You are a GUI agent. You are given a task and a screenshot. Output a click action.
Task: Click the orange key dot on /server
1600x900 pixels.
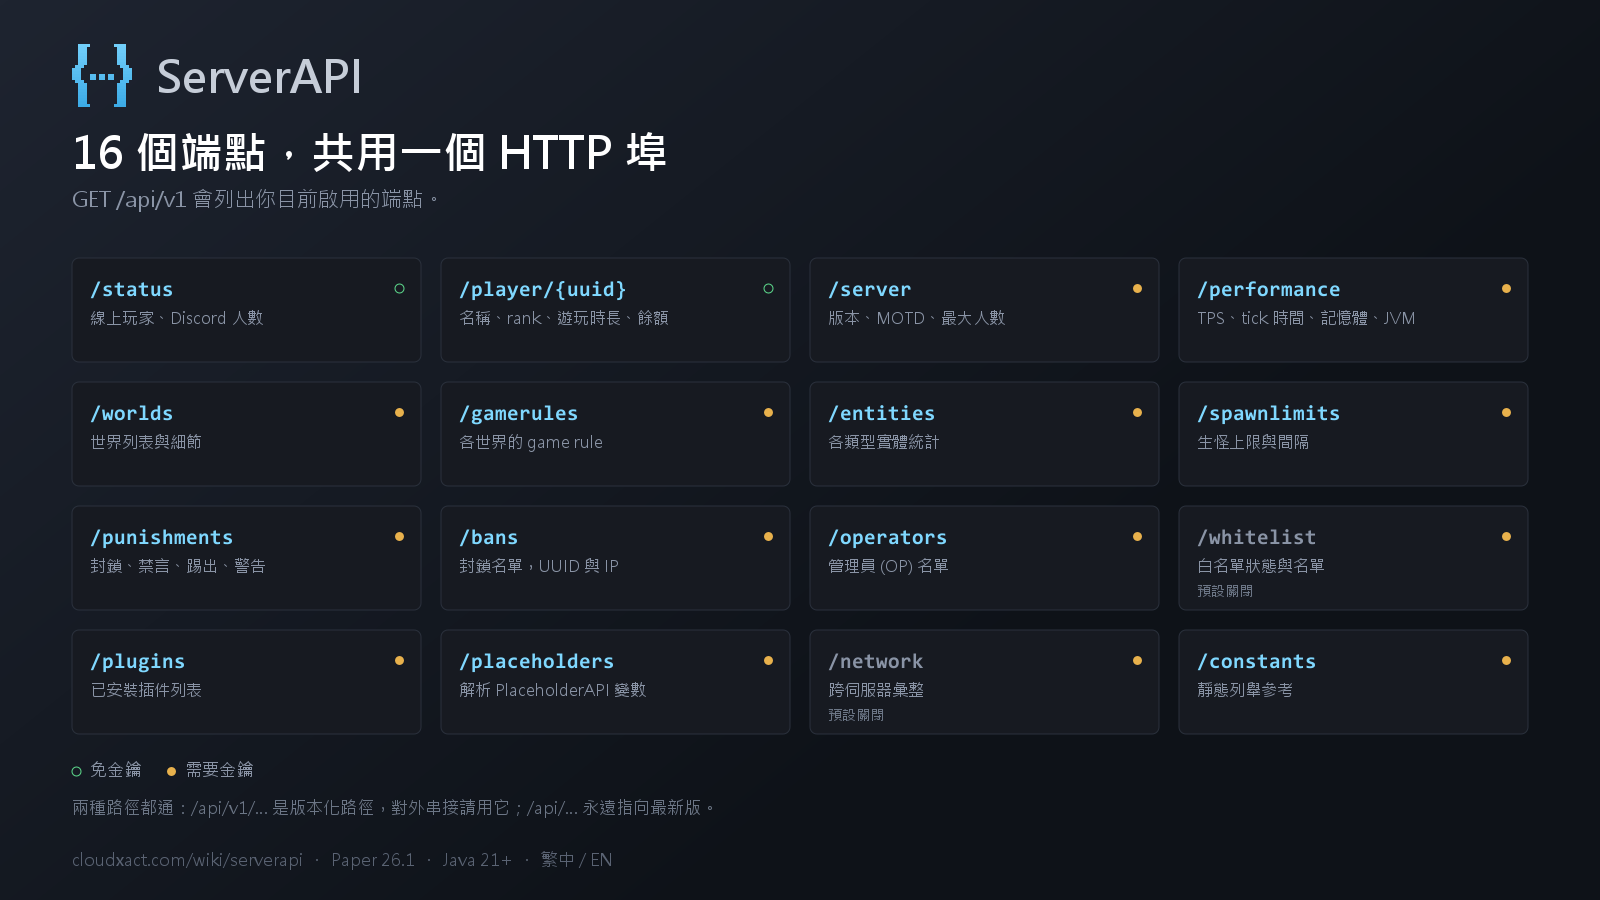tap(1137, 289)
